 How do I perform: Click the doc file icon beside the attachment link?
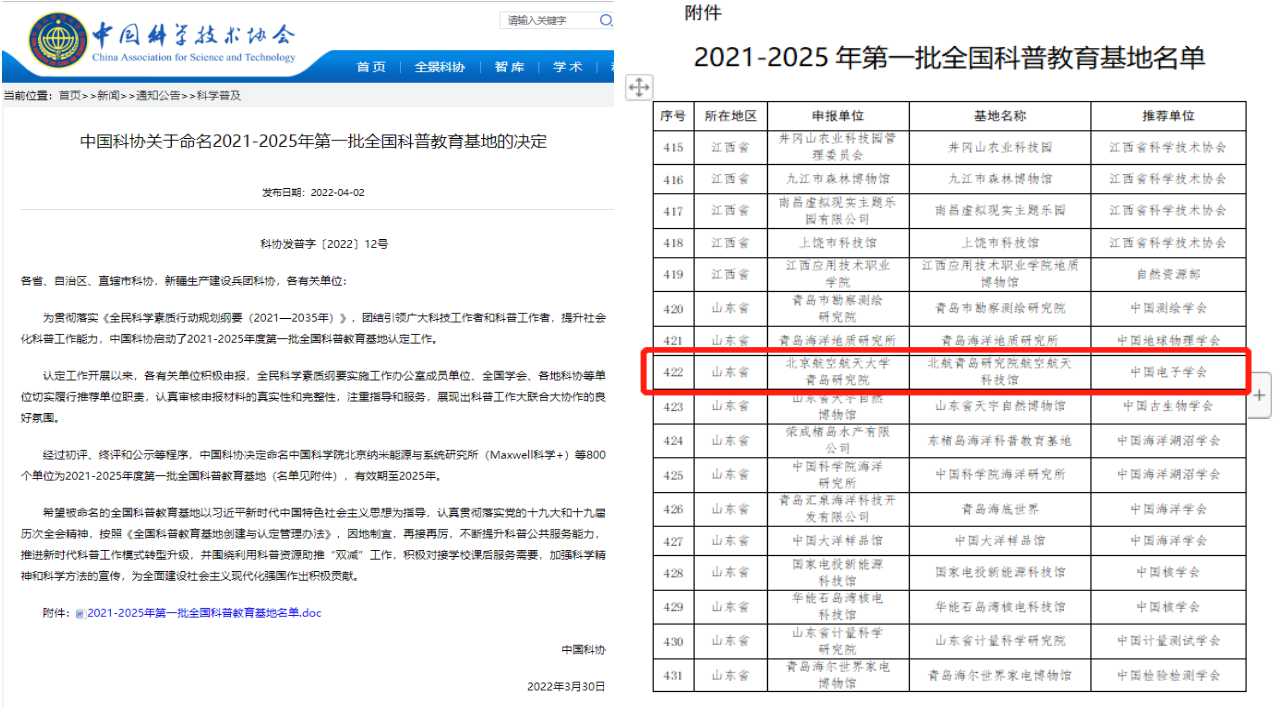(80, 613)
